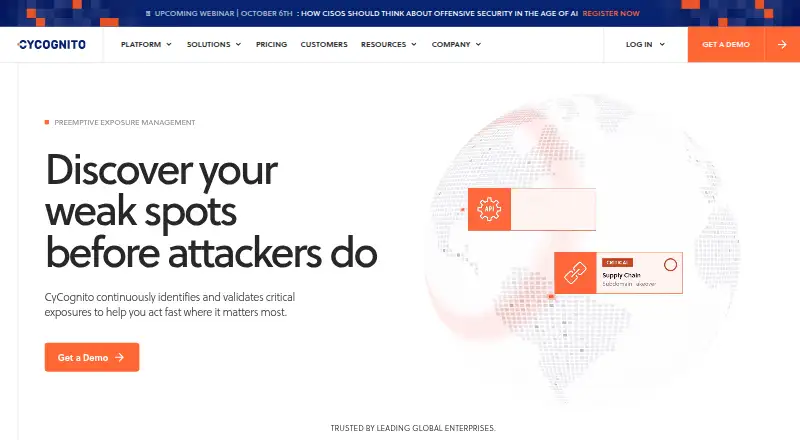Click the Upcoming Webinar October 6th text
The height and width of the screenshot is (440, 800).
click(x=223, y=13)
